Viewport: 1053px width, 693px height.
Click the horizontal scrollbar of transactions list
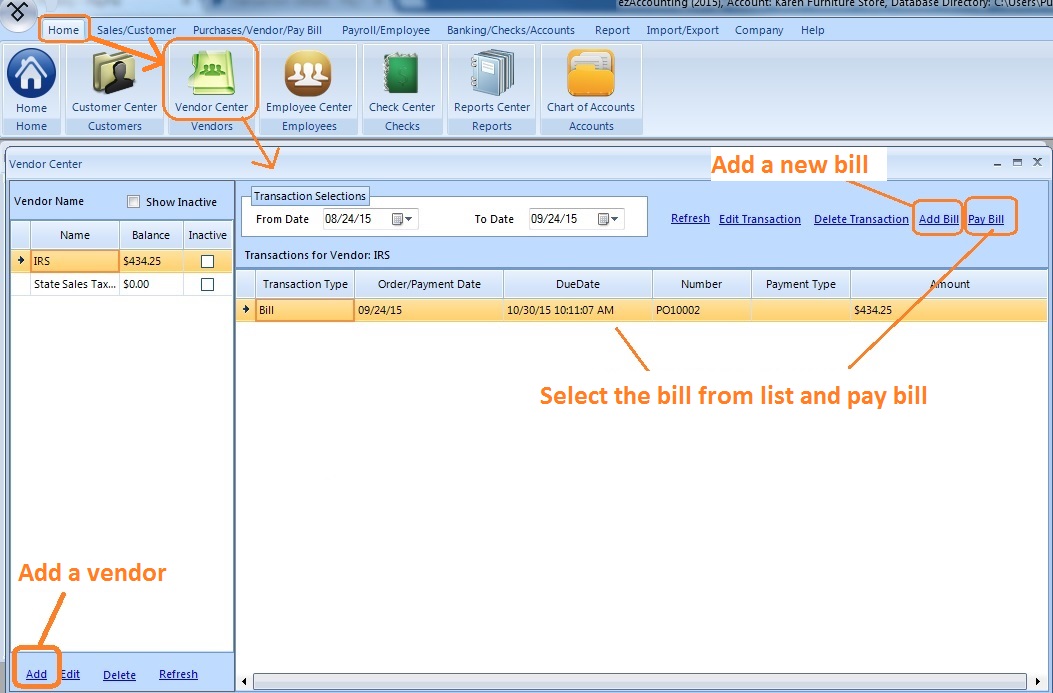pos(640,682)
